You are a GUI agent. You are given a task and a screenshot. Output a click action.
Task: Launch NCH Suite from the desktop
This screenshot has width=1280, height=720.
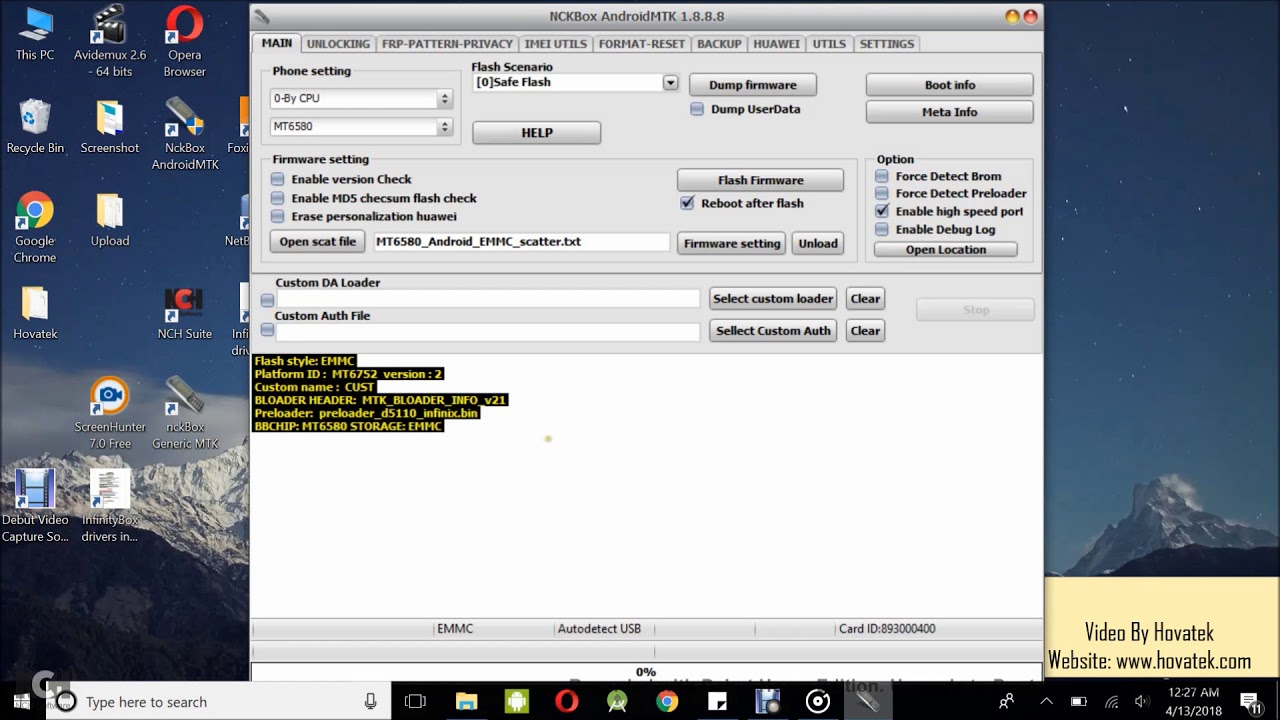[x=185, y=313]
